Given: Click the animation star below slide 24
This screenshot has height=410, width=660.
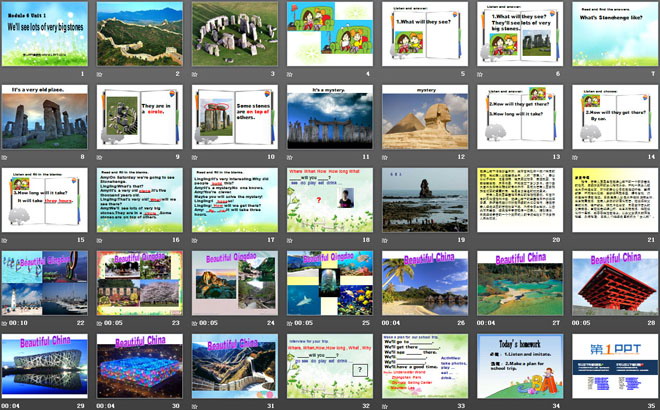Looking at the screenshot, I should coord(195,323).
